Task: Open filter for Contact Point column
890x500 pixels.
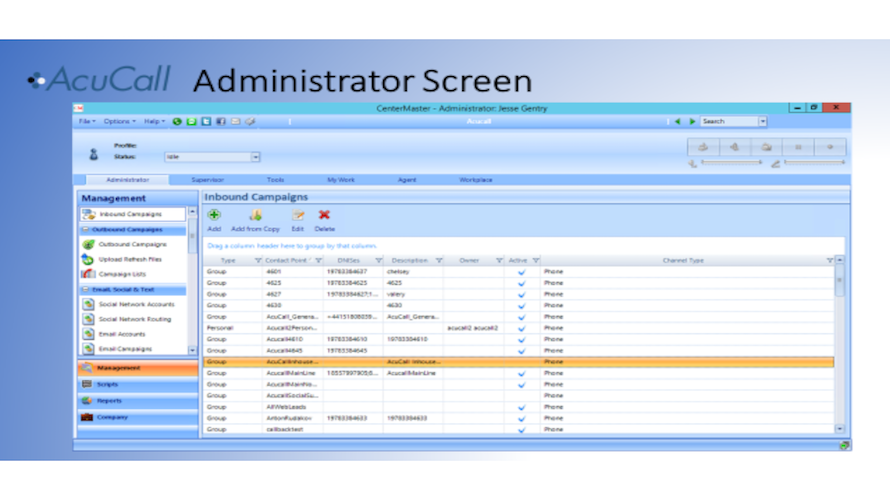Action: [318, 260]
